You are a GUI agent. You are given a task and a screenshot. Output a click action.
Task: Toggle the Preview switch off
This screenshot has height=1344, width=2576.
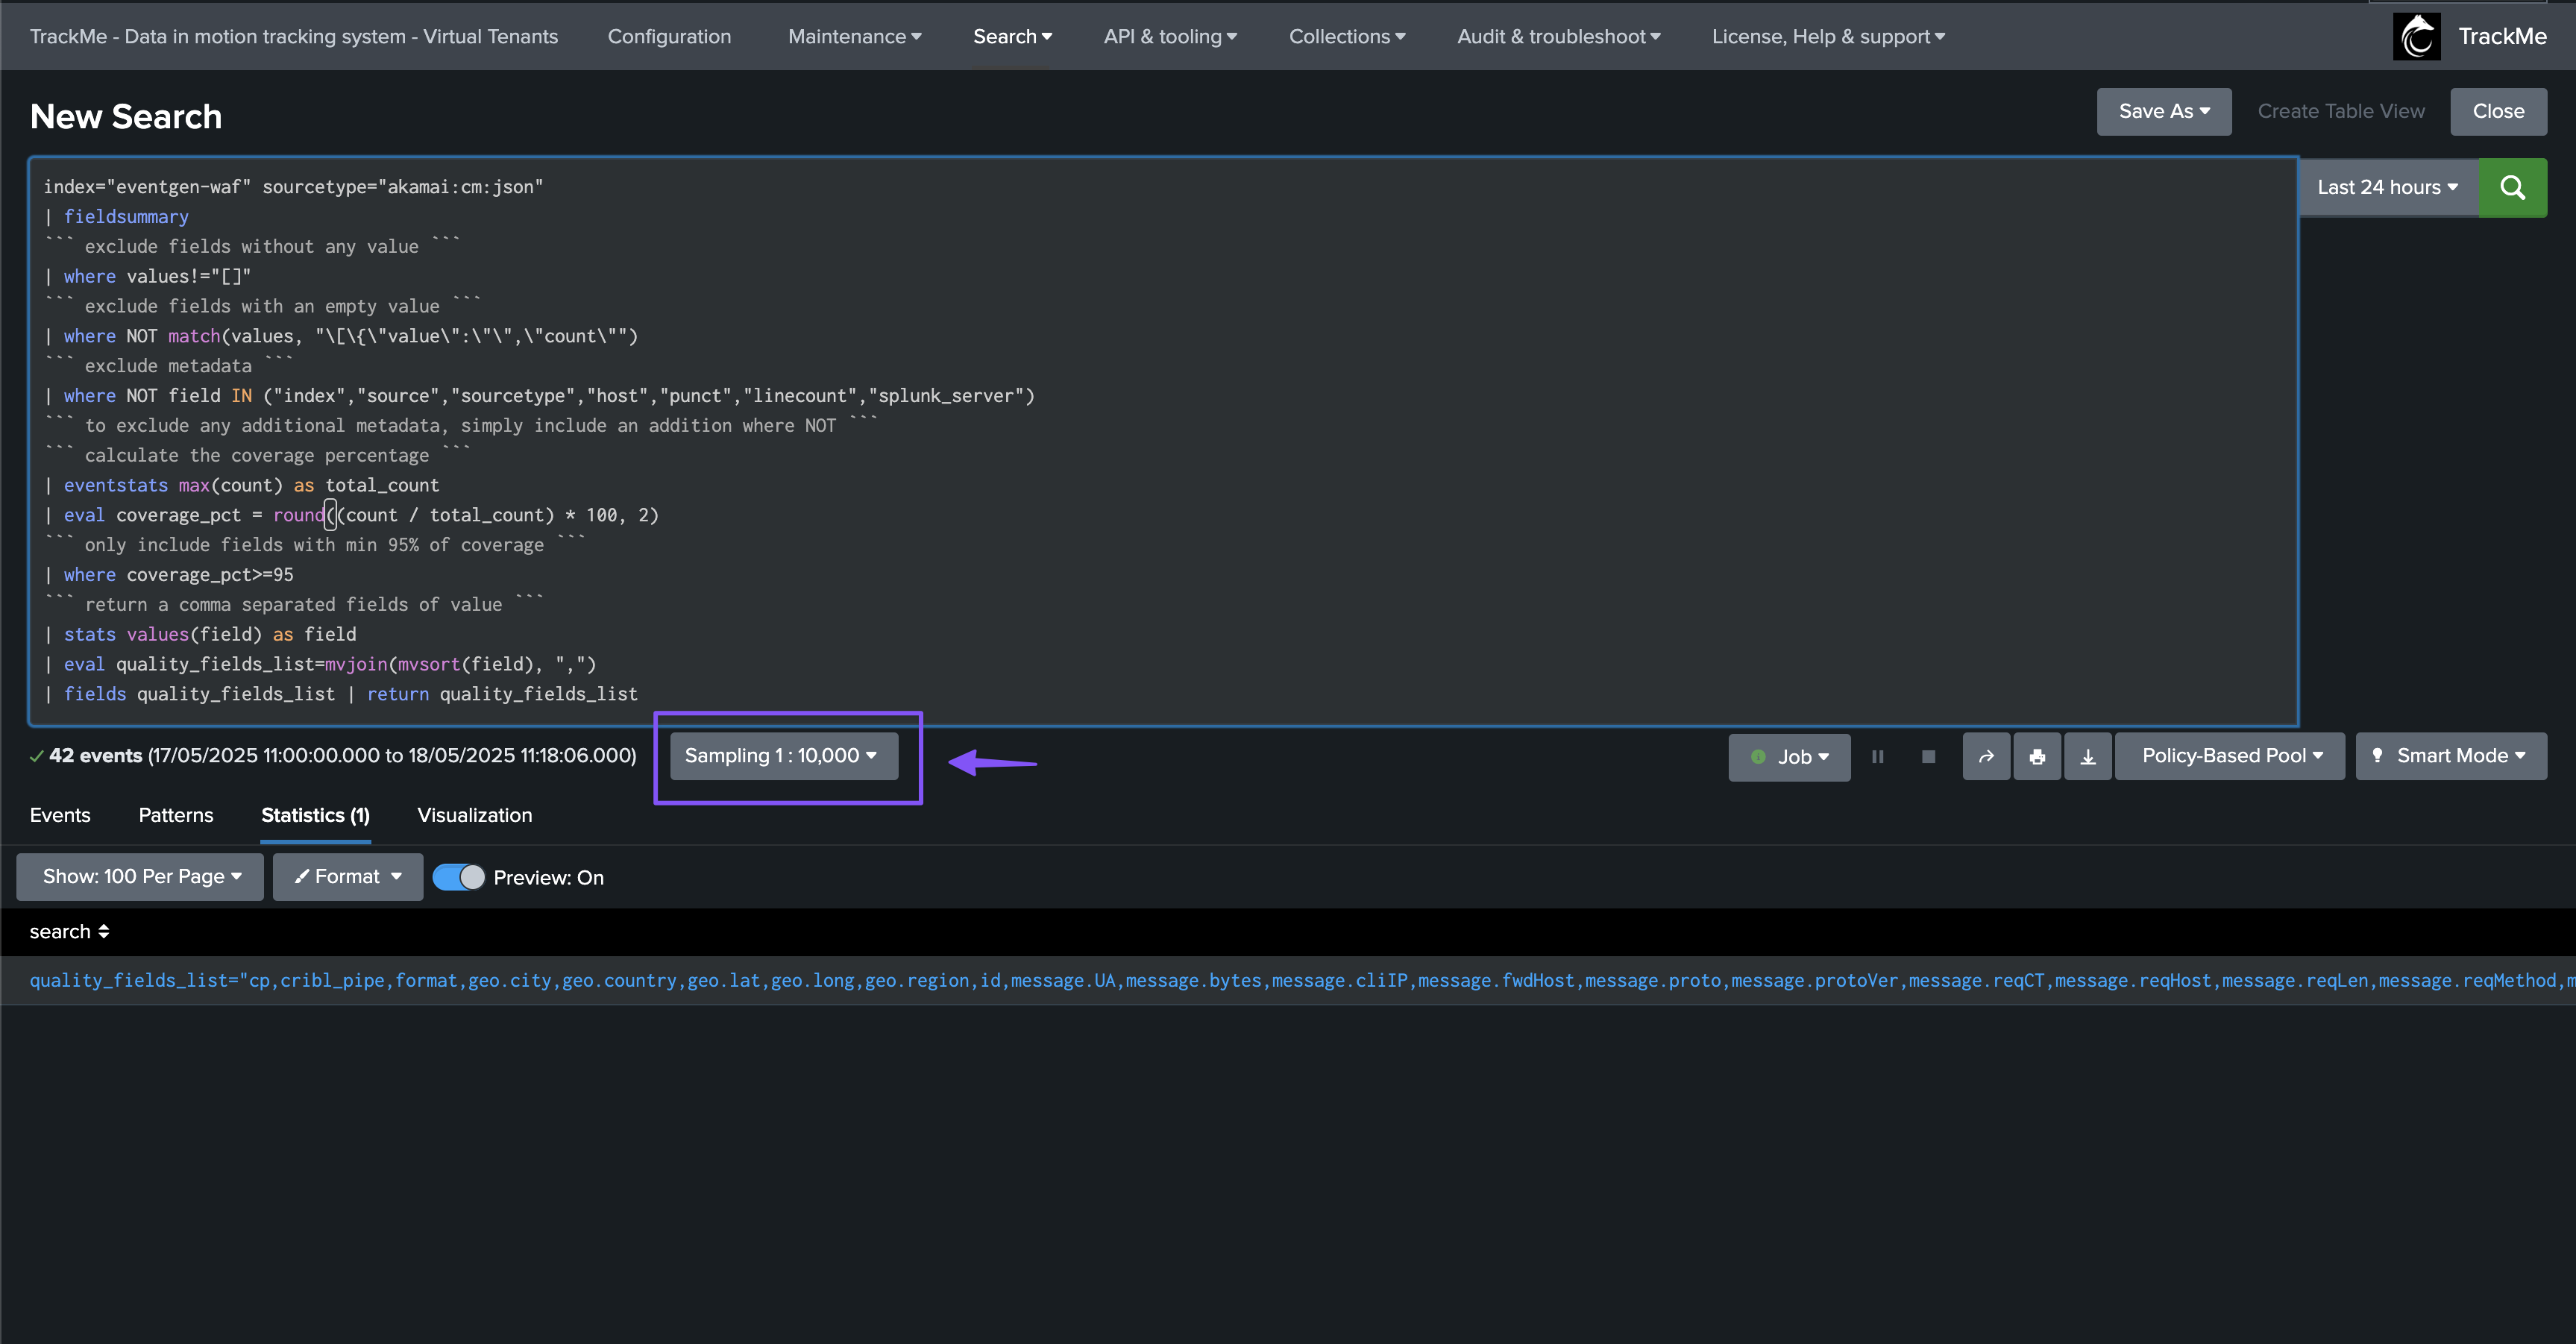coord(459,877)
